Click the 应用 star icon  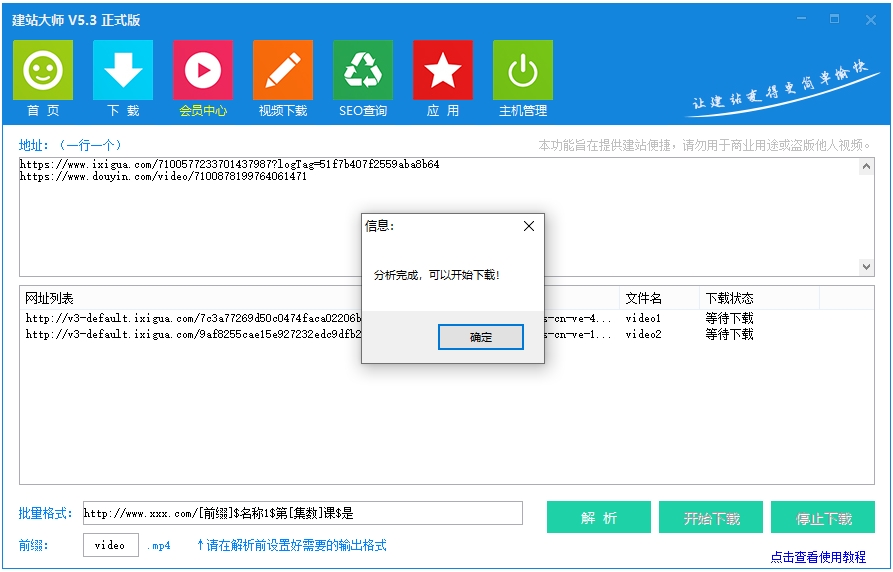443,70
